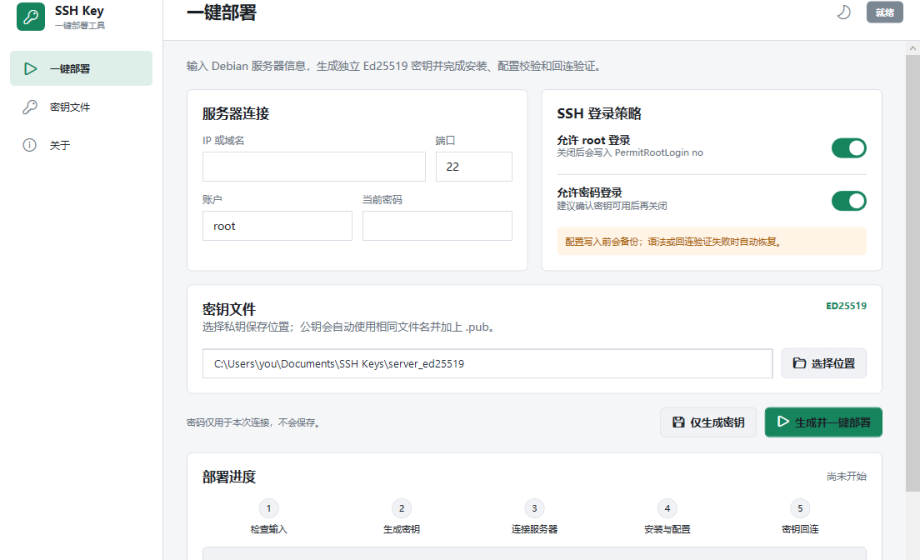Click the info icon beside 关于
The image size is (920, 560).
(29, 145)
